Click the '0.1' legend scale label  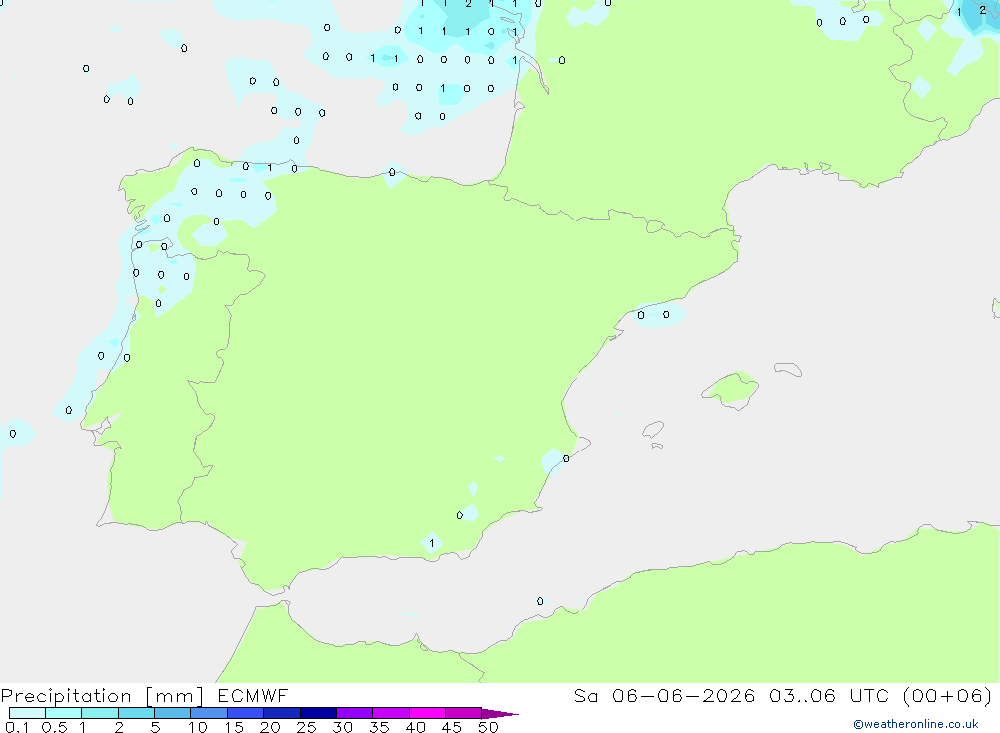[x=17, y=727]
